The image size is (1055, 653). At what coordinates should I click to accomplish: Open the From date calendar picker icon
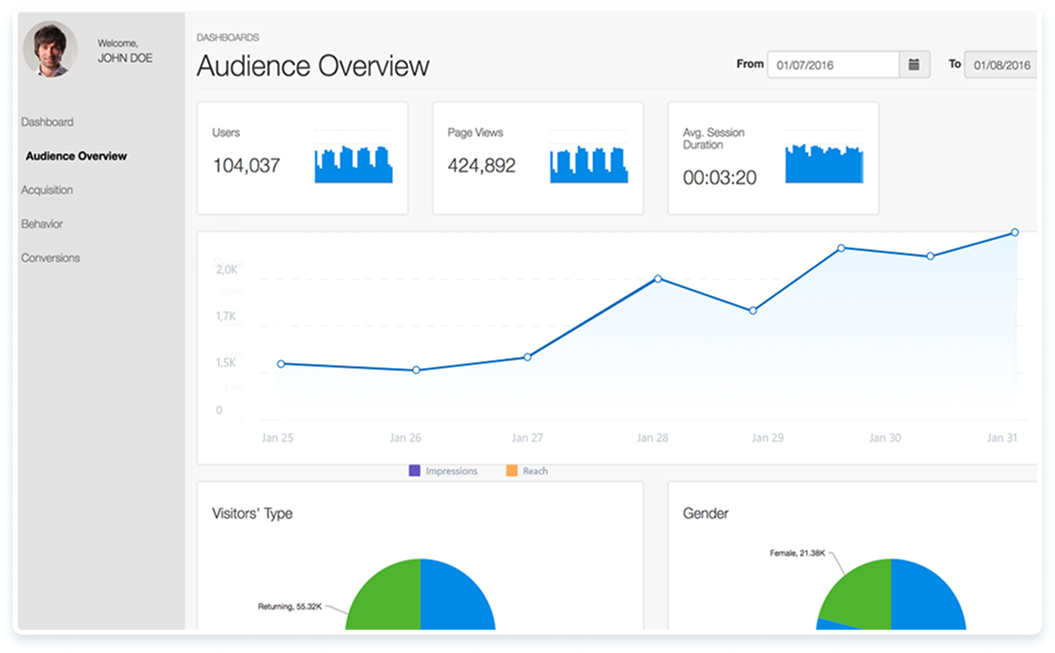point(914,65)
